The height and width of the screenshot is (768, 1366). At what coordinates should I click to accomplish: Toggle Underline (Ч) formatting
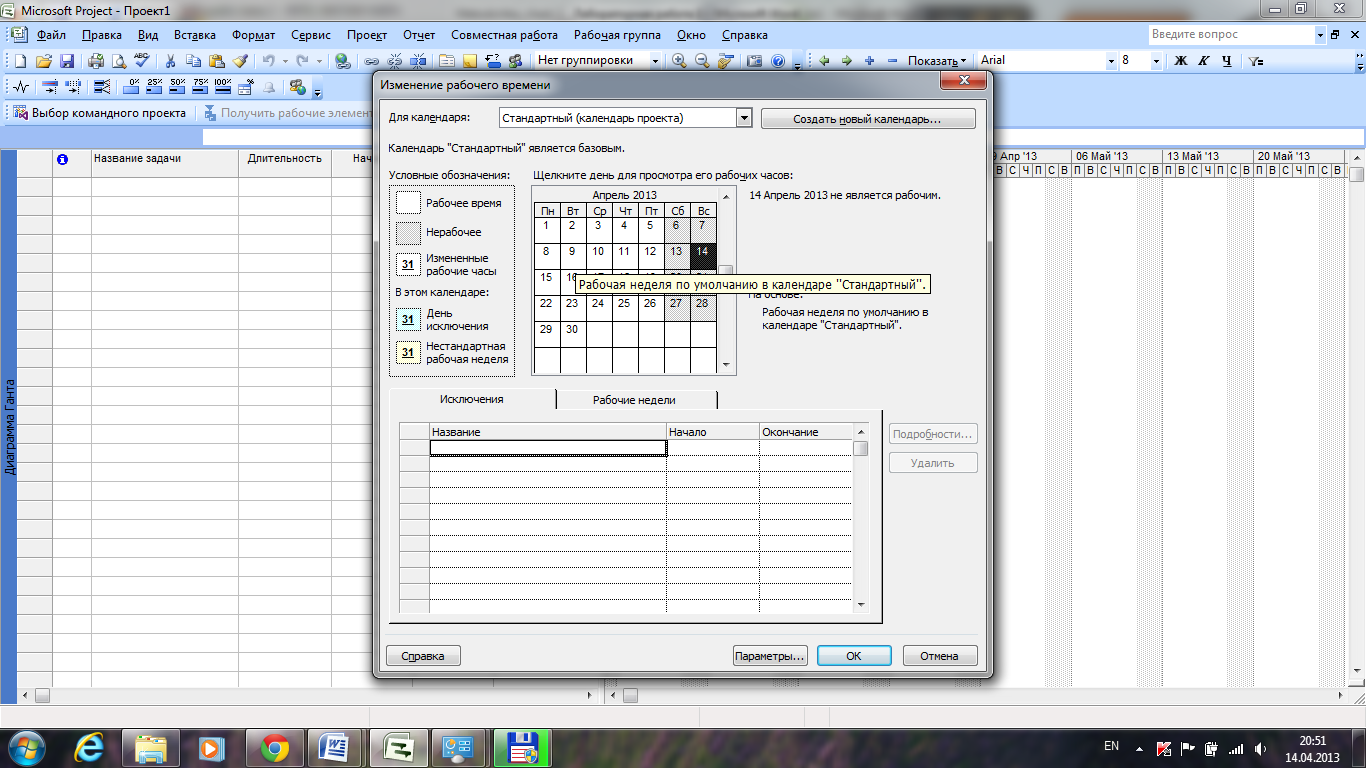coord(1227,61)
